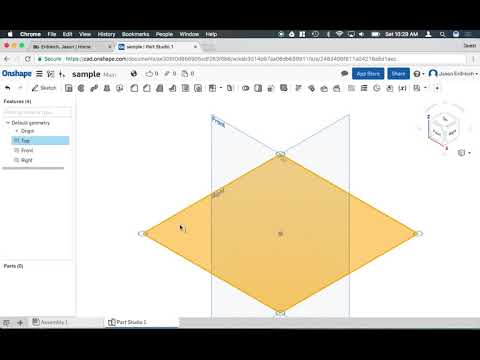Start a new Sketch

point(44,88)
